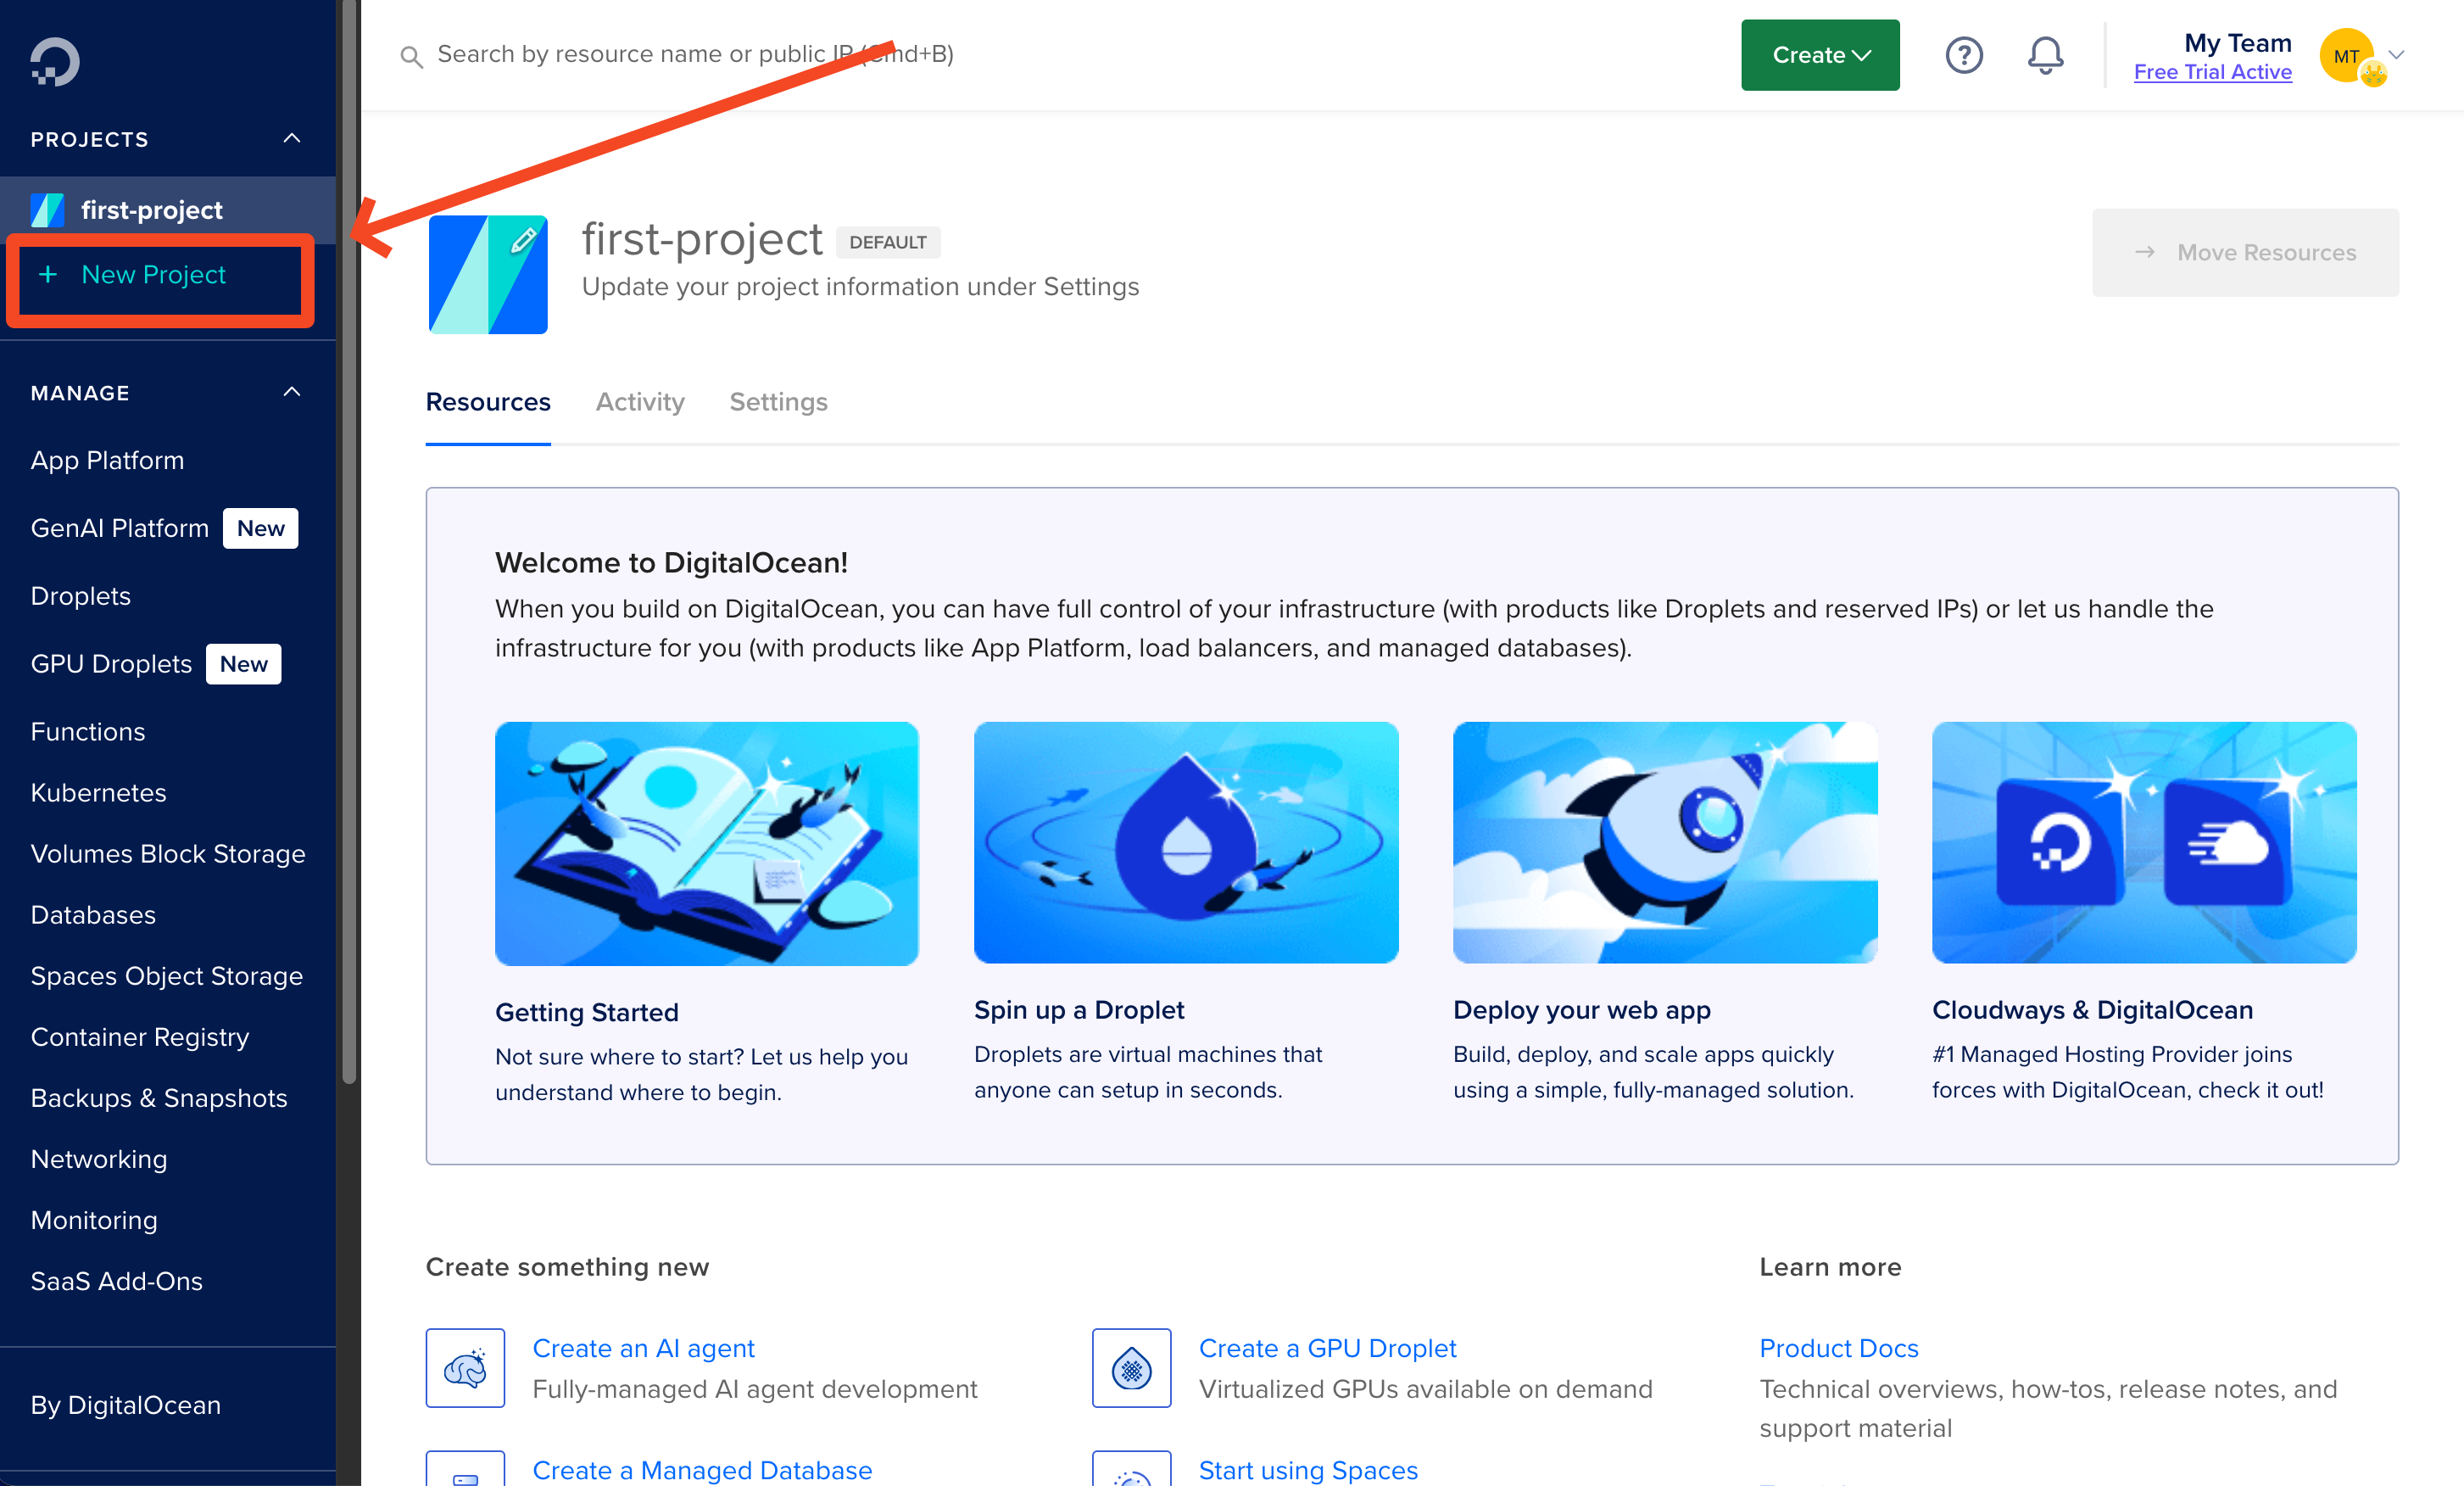Click the DigitalOcean logo icon
The width and height of the screenshot is (2464, 1486).
pyautogui.click(x=55, y=62)
